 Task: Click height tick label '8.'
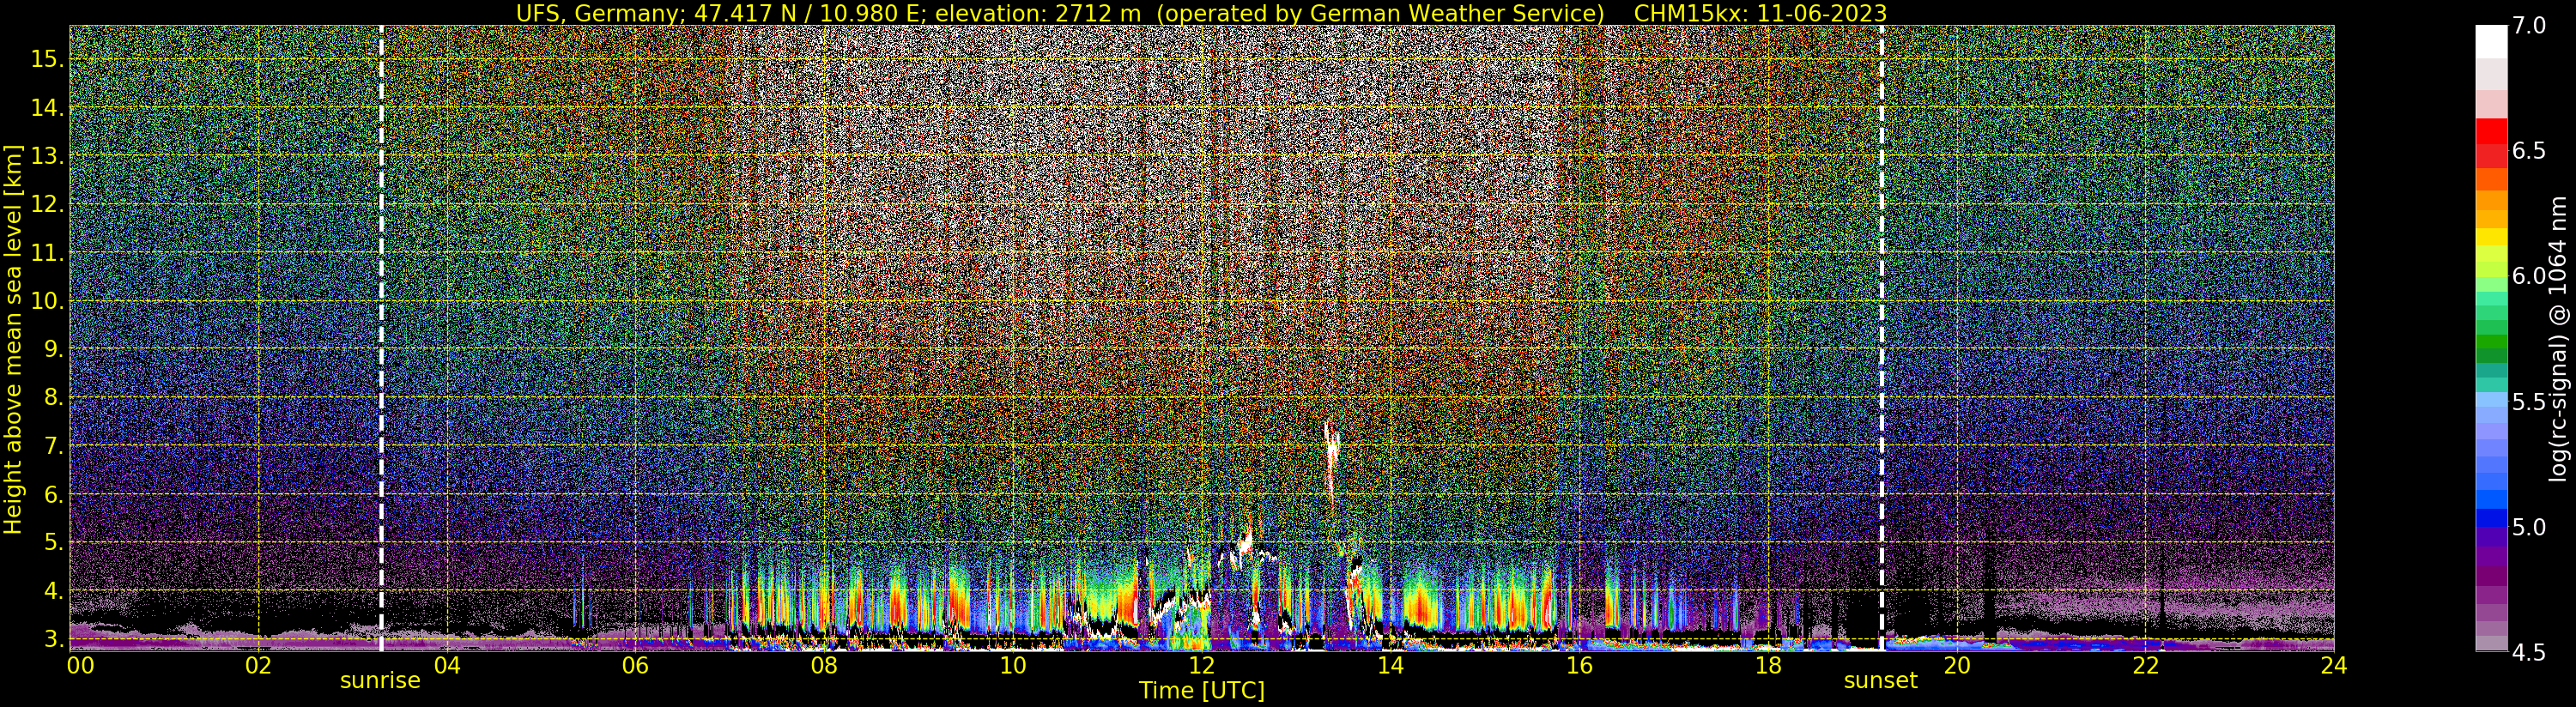tap(54, 398)
